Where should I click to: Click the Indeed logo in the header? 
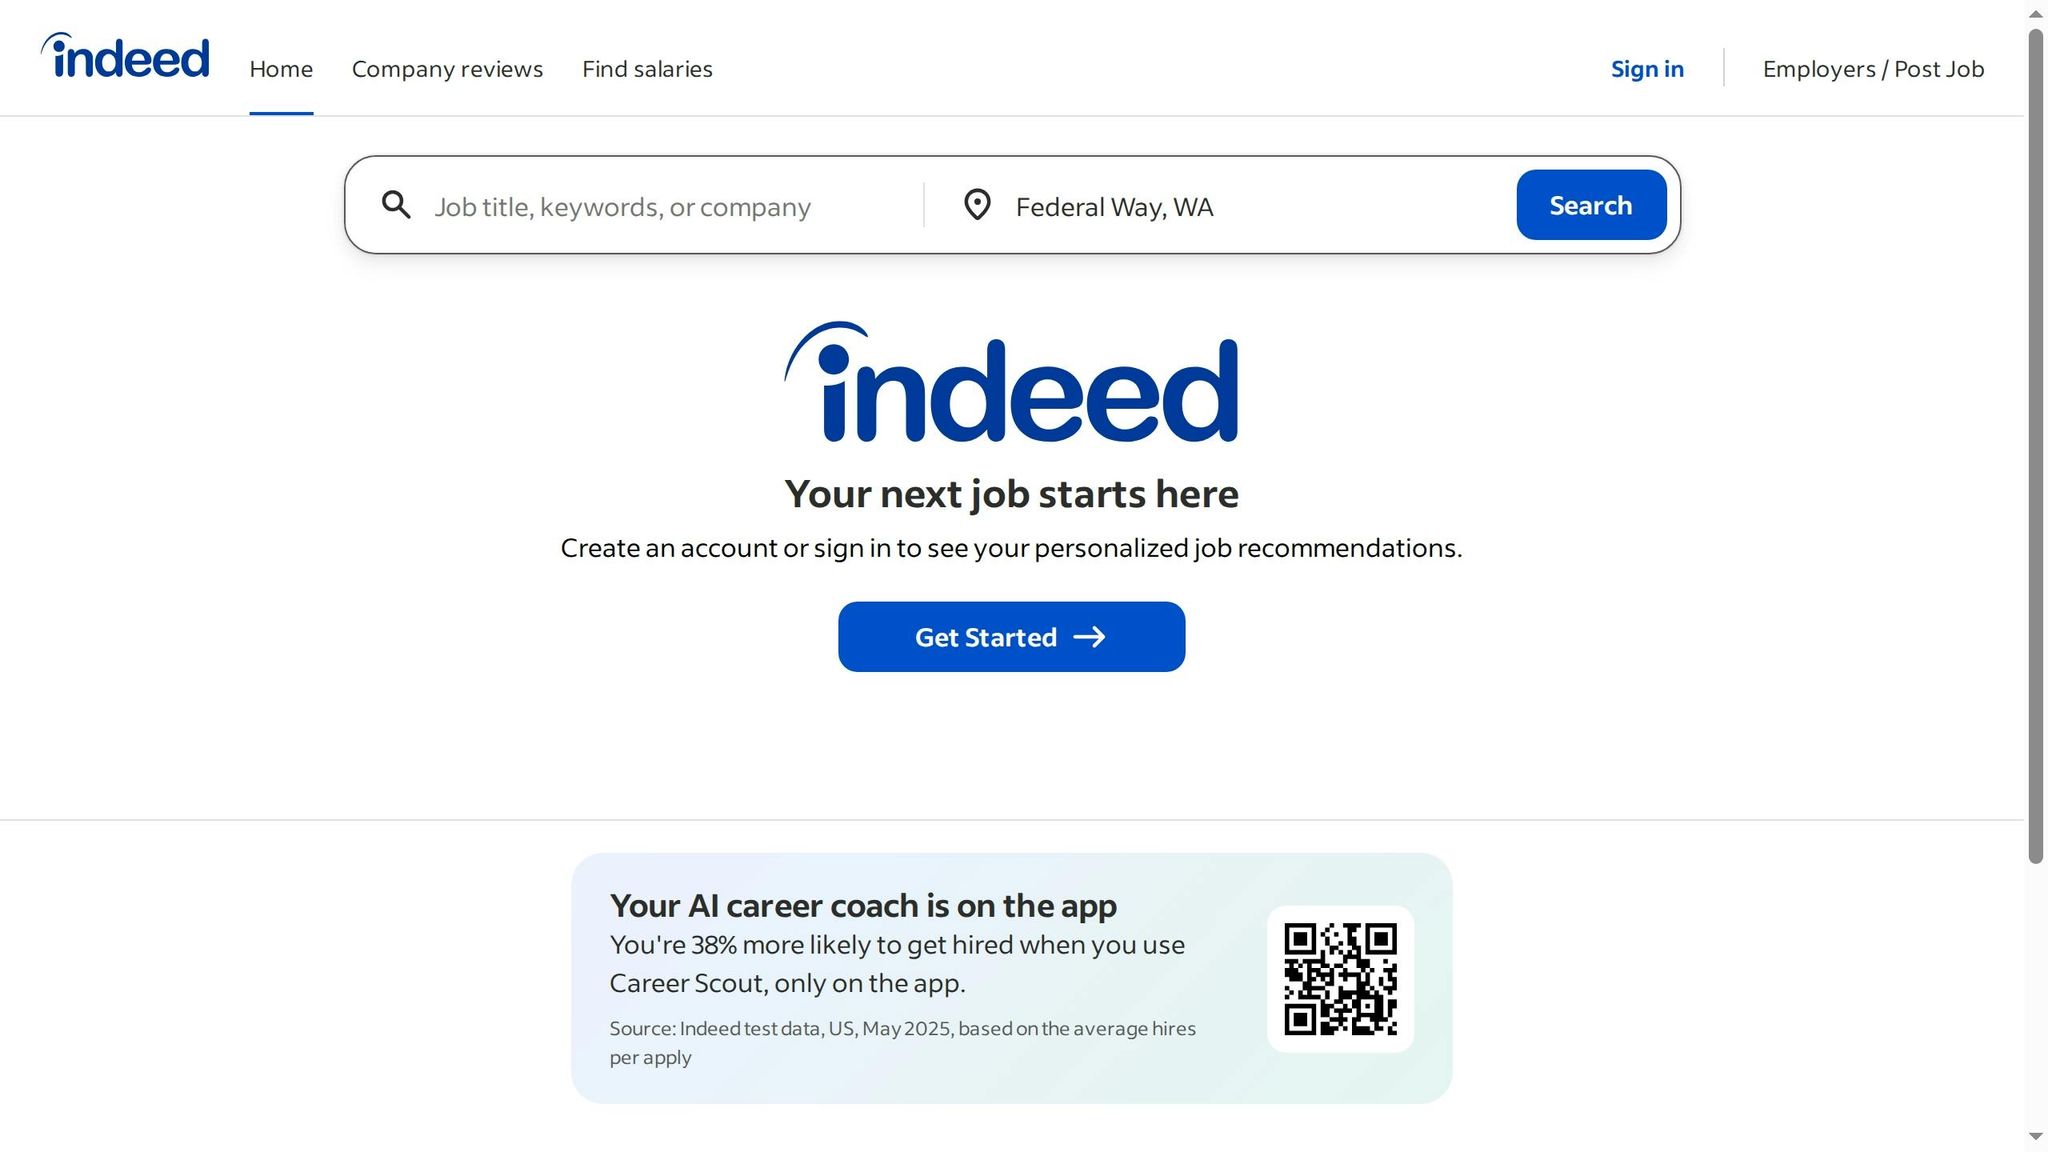click(x=126, y=57)
